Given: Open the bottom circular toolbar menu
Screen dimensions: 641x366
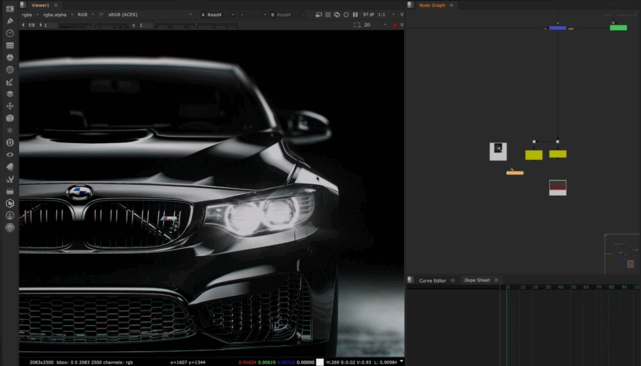Looking at the screenshot, I should 10,227.
